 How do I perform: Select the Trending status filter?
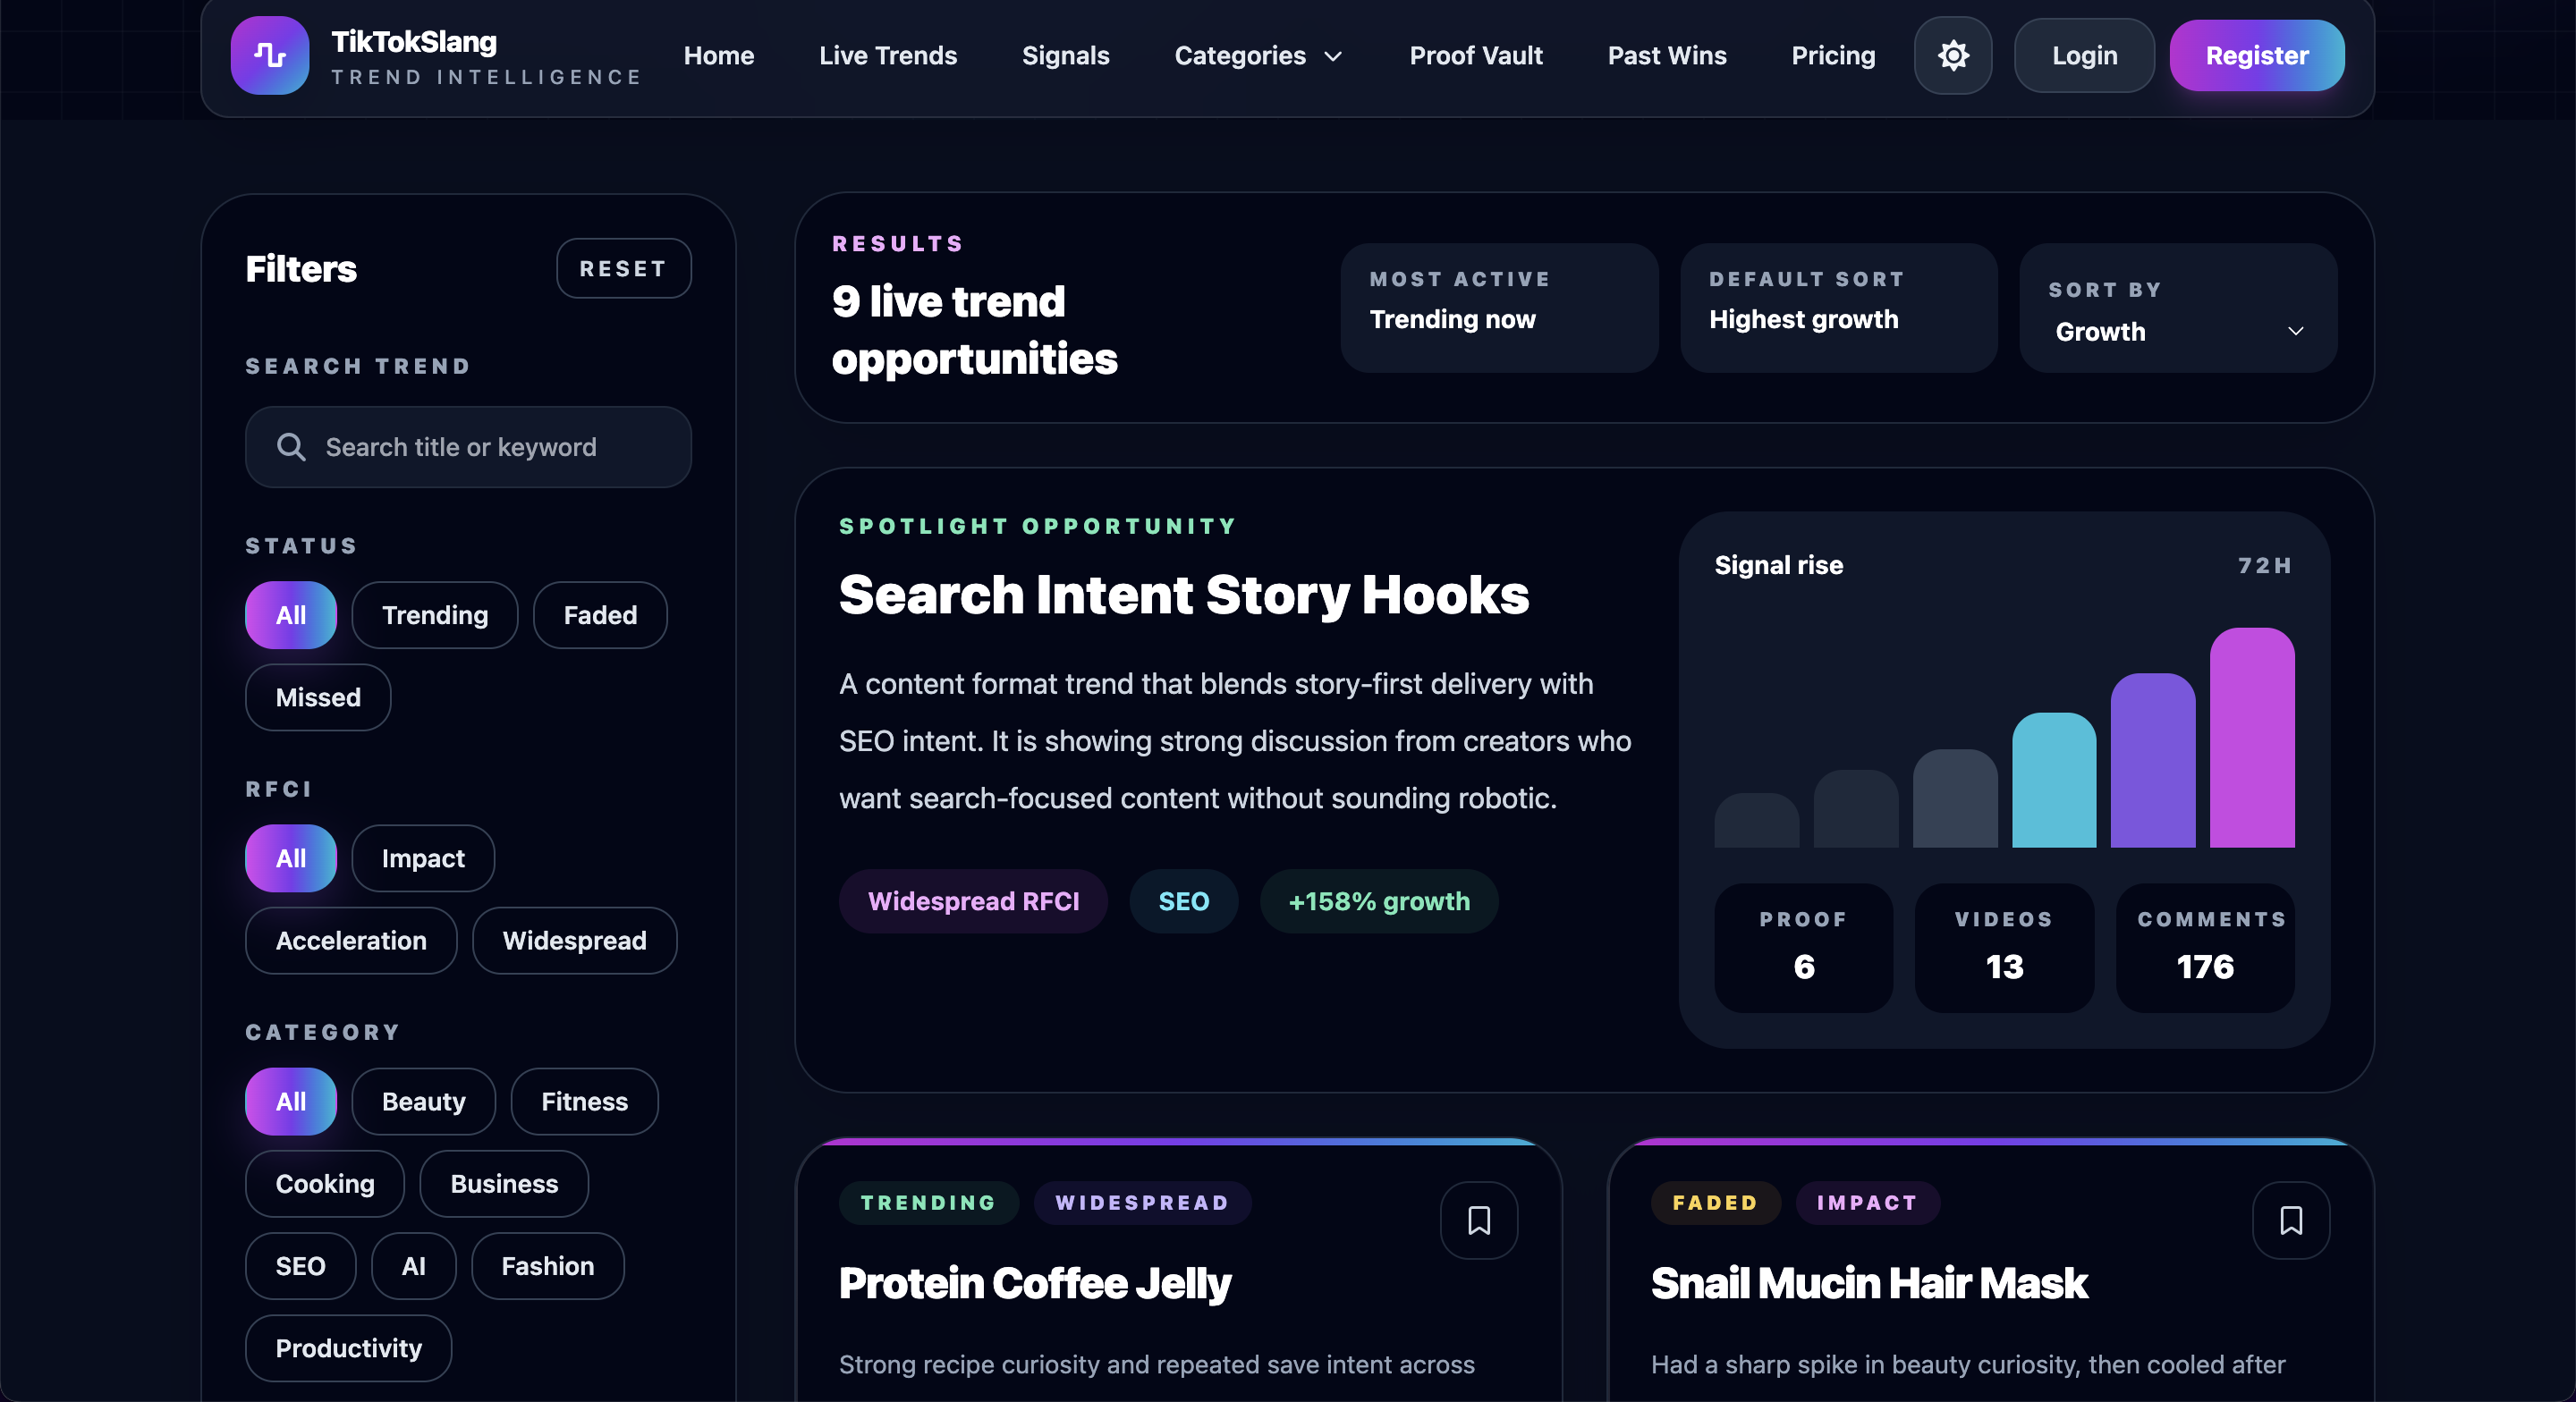[434, 615]
